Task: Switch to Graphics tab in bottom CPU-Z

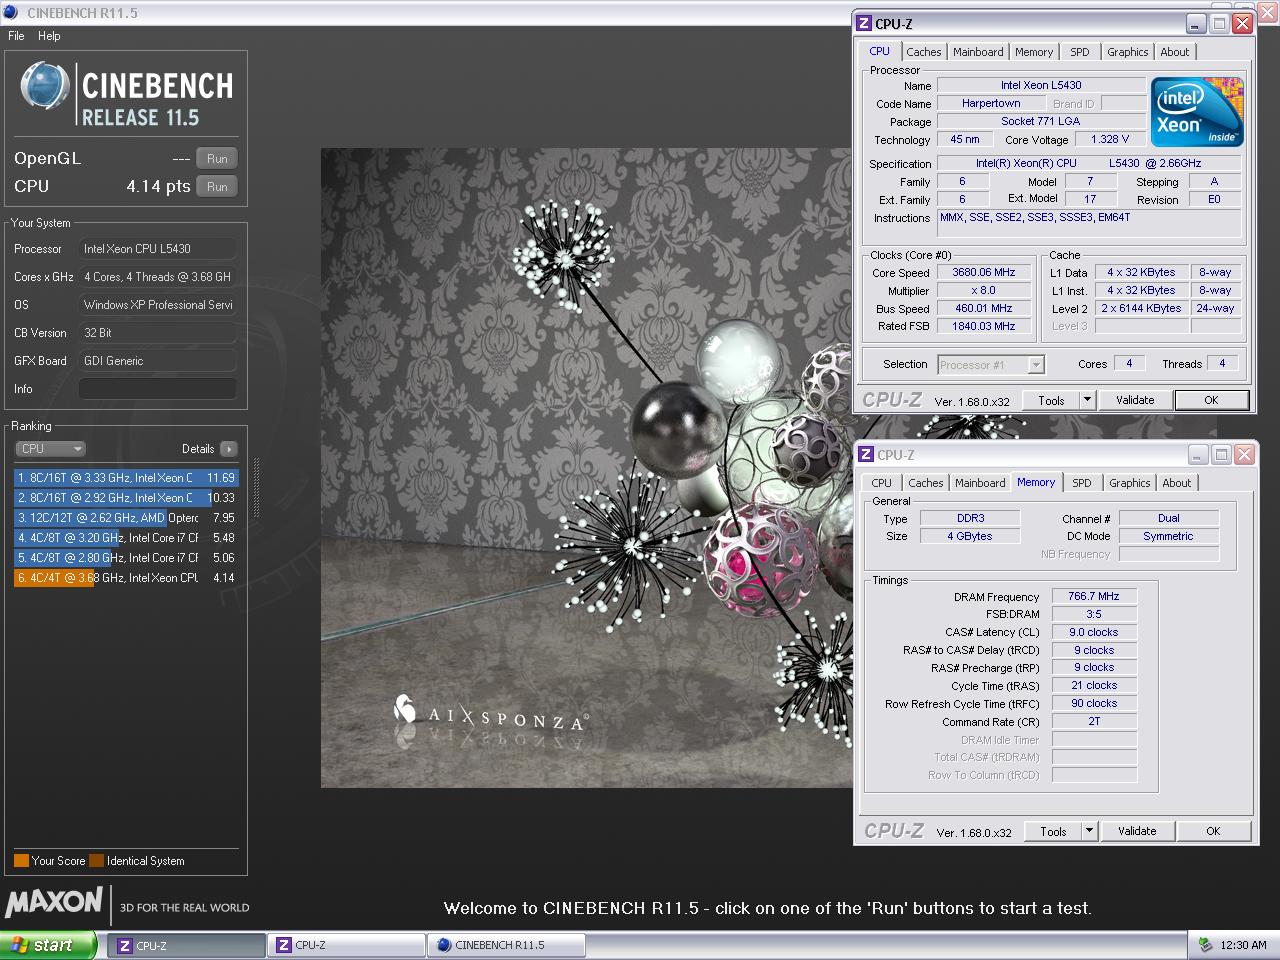Action: point(1130,483)
